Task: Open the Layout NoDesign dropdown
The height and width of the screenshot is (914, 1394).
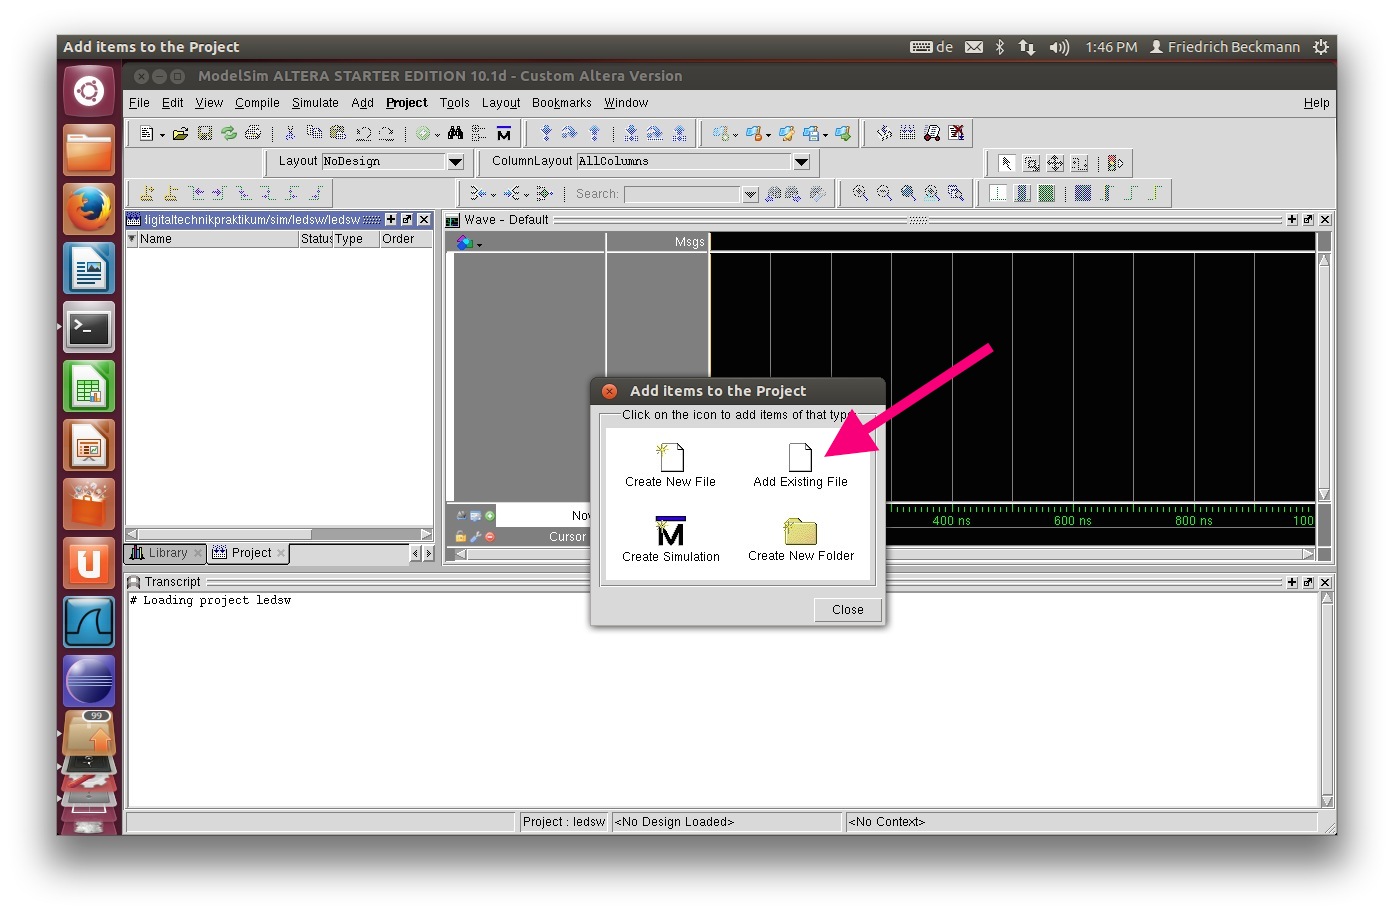Action: click(455, 162)
